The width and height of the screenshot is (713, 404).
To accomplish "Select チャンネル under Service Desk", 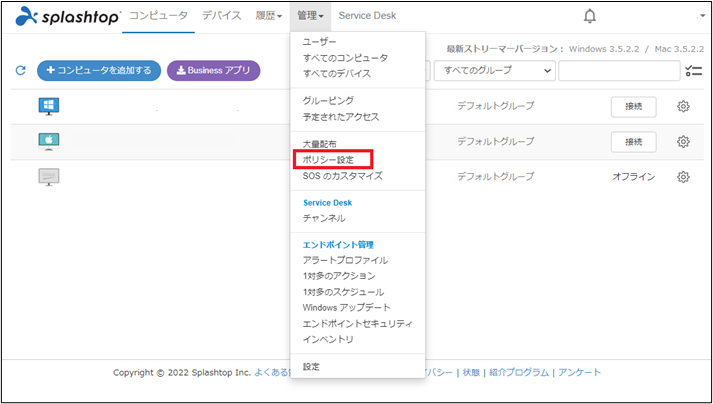I will click(324, 218).
